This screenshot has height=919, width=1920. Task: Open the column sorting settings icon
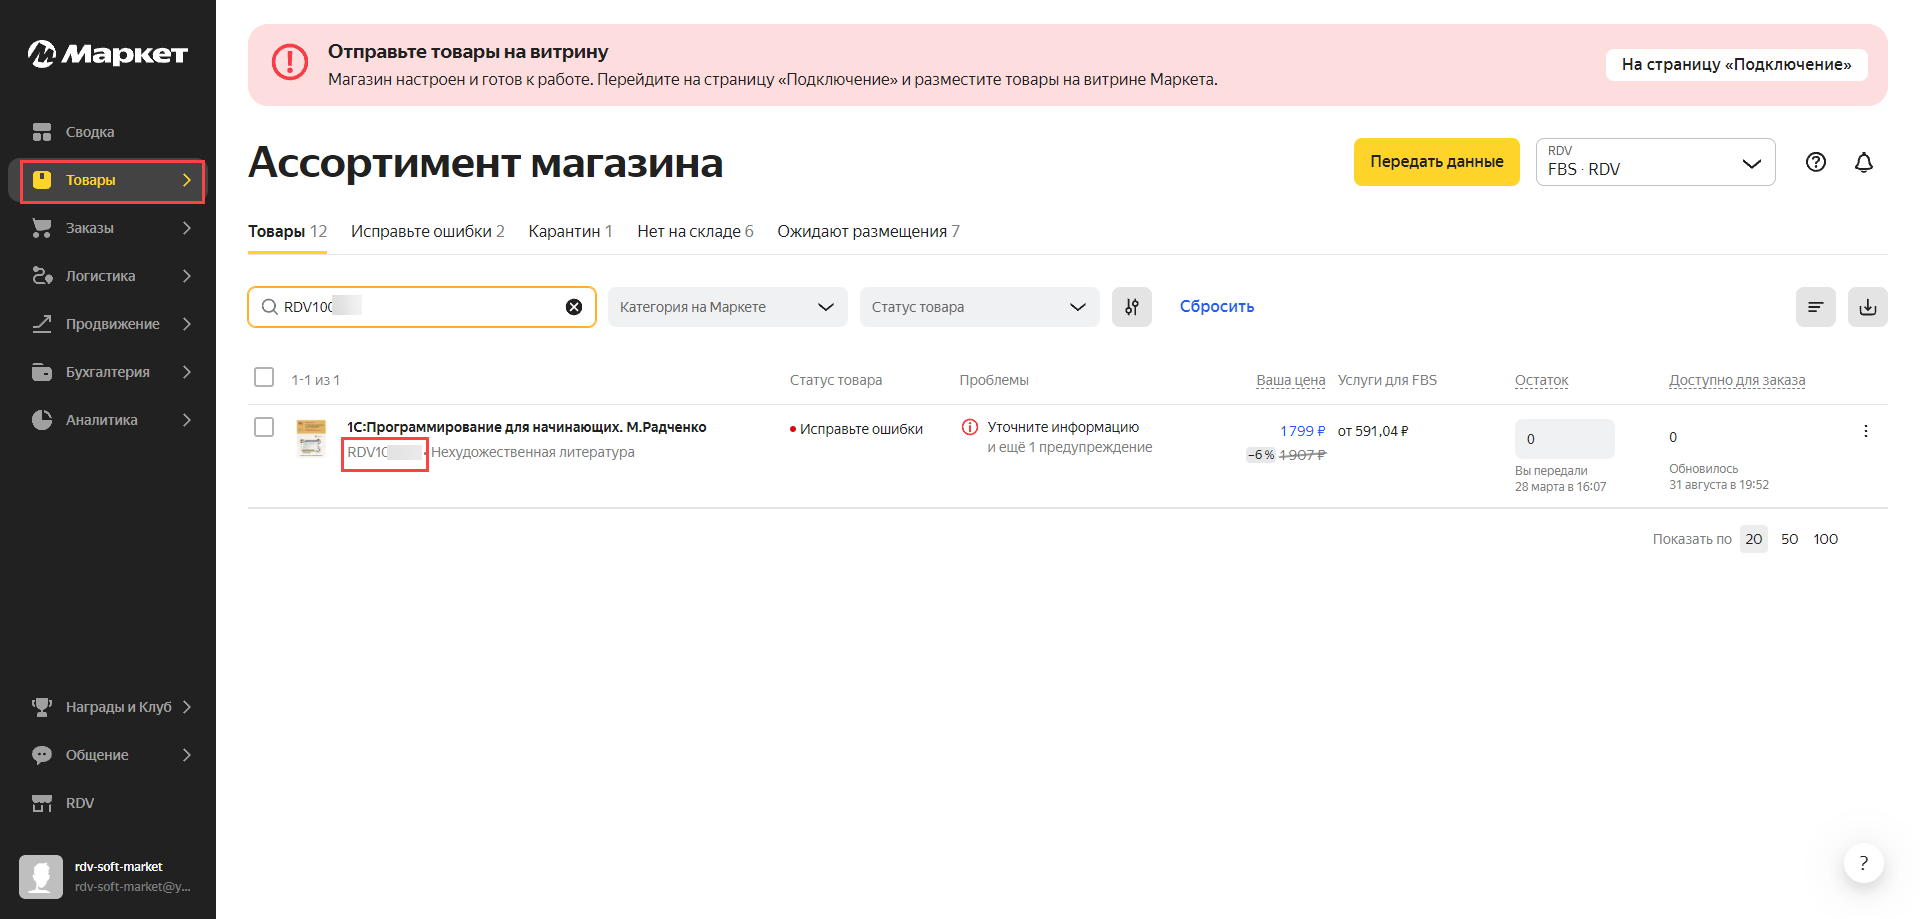(1816, 307)
